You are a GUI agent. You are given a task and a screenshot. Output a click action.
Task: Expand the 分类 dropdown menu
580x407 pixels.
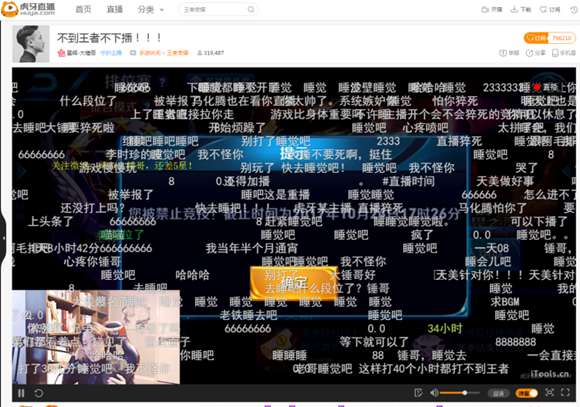150,10
